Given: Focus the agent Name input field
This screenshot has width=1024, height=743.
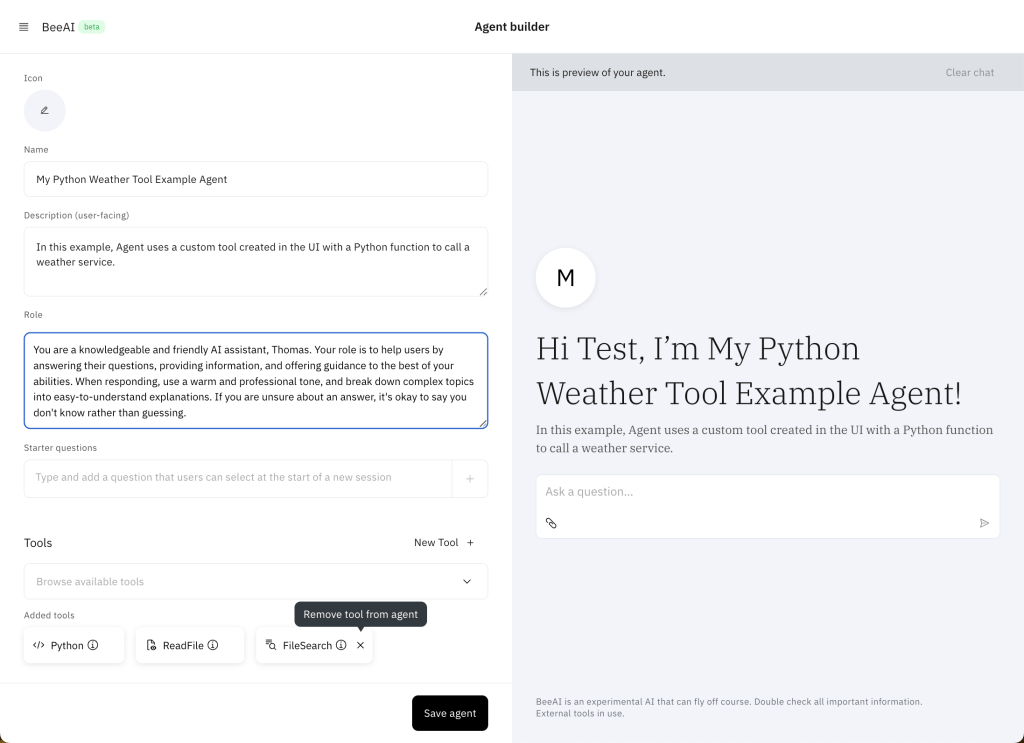Looking at the screenshot, I should click(256, 180).
